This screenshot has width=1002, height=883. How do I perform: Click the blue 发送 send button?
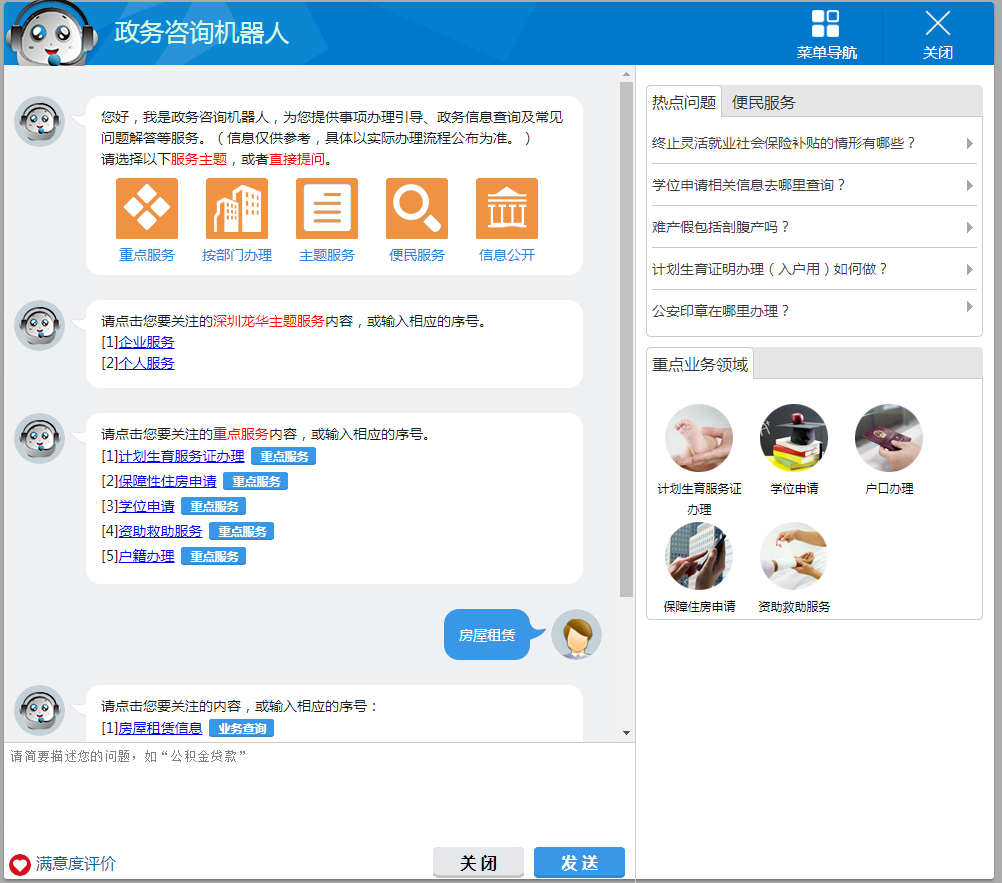[579, 863]
